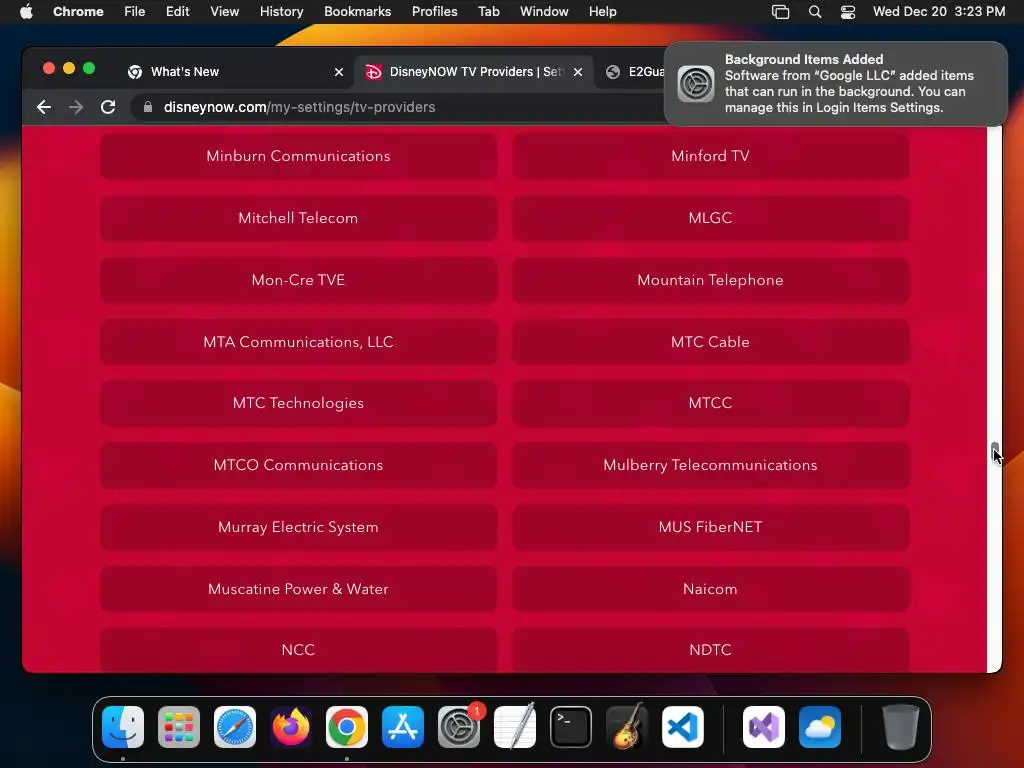Select Naicom provider

pyautogui.click(x=711, y=589)
